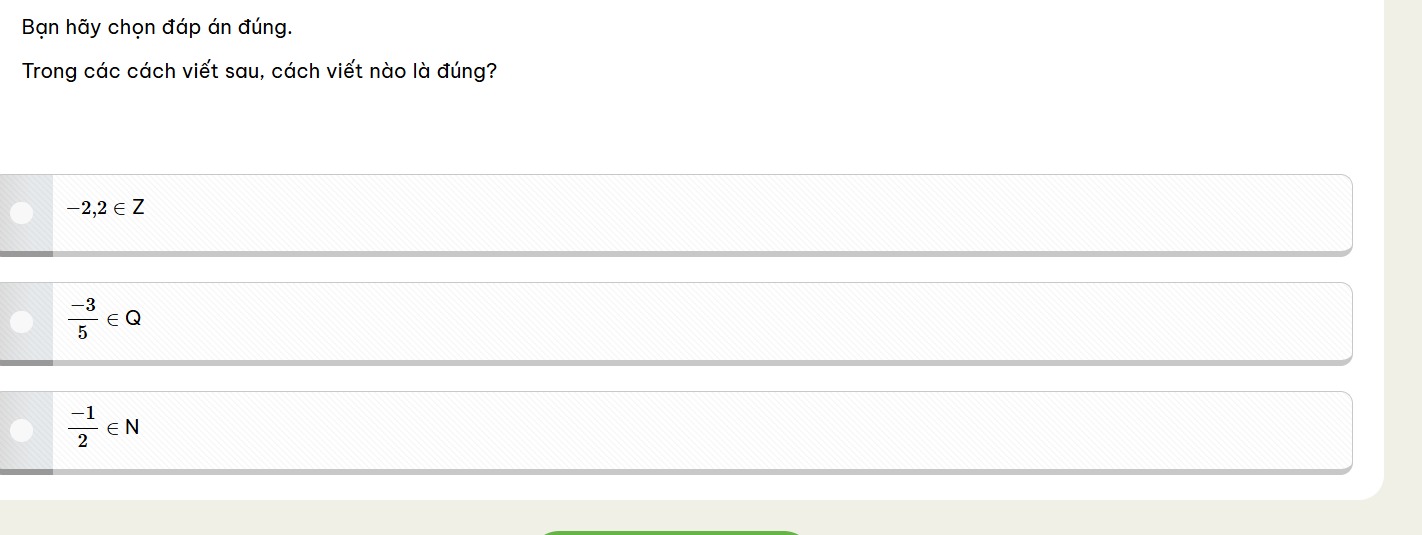Click the set letter Q in second option
Image resolution: width=1422 pixels, height=535 pixels.
tap(133, 319)
